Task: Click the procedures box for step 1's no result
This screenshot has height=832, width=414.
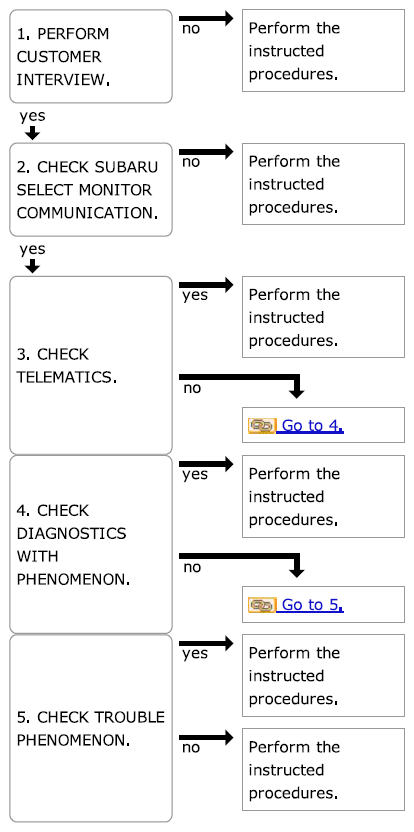Action: [x=323, y=50]
